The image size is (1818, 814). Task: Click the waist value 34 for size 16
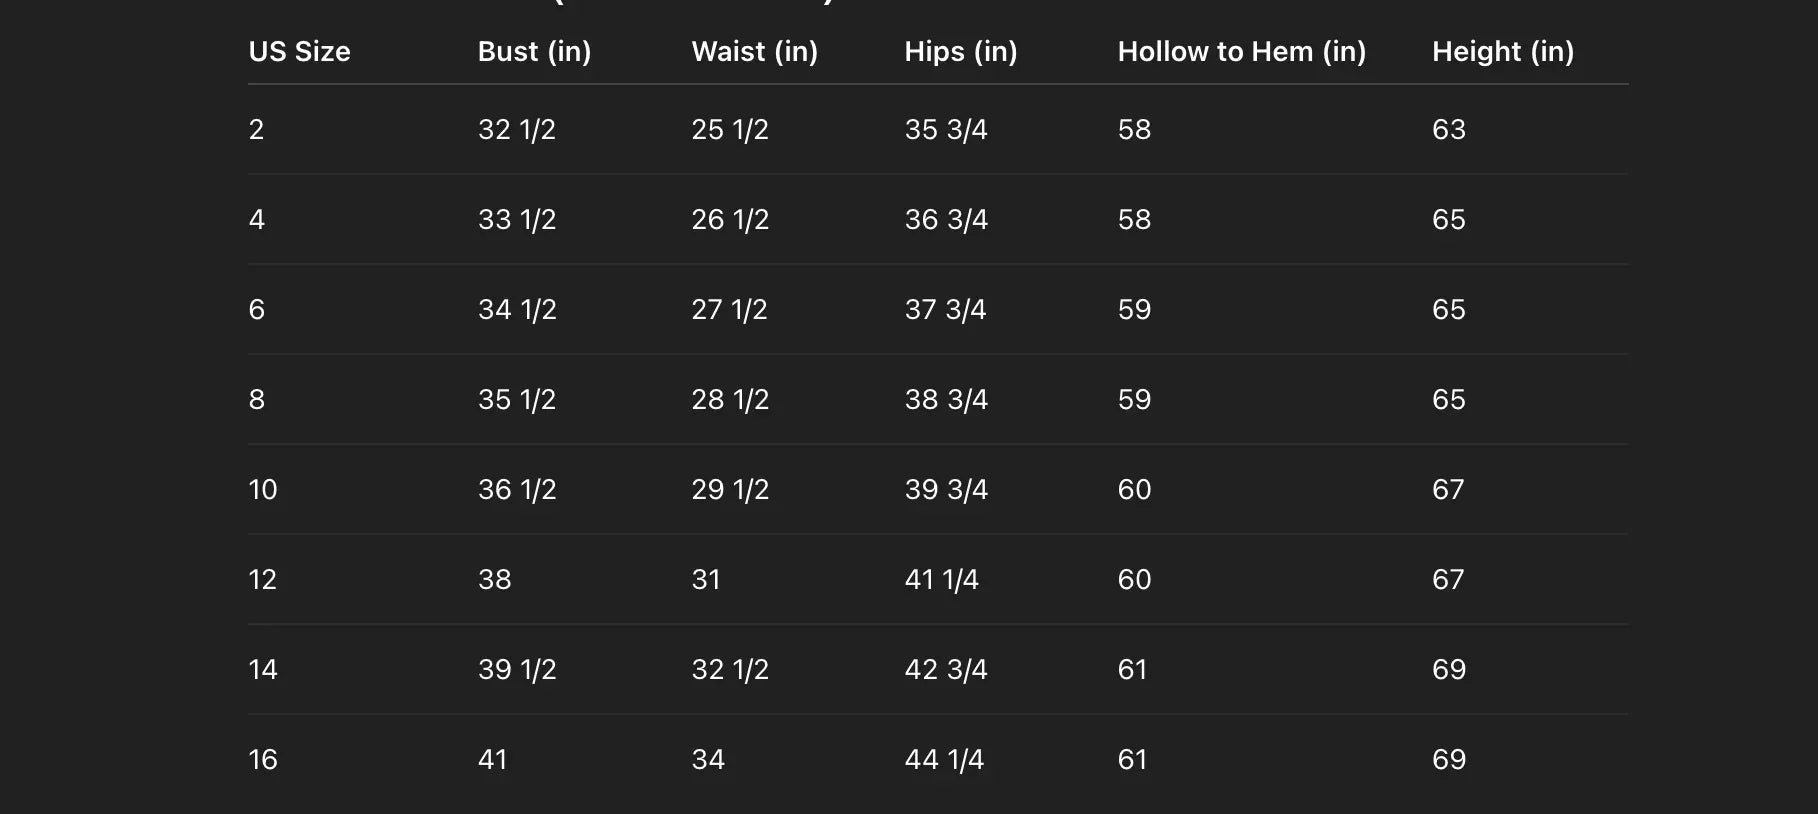pos(707,760)
